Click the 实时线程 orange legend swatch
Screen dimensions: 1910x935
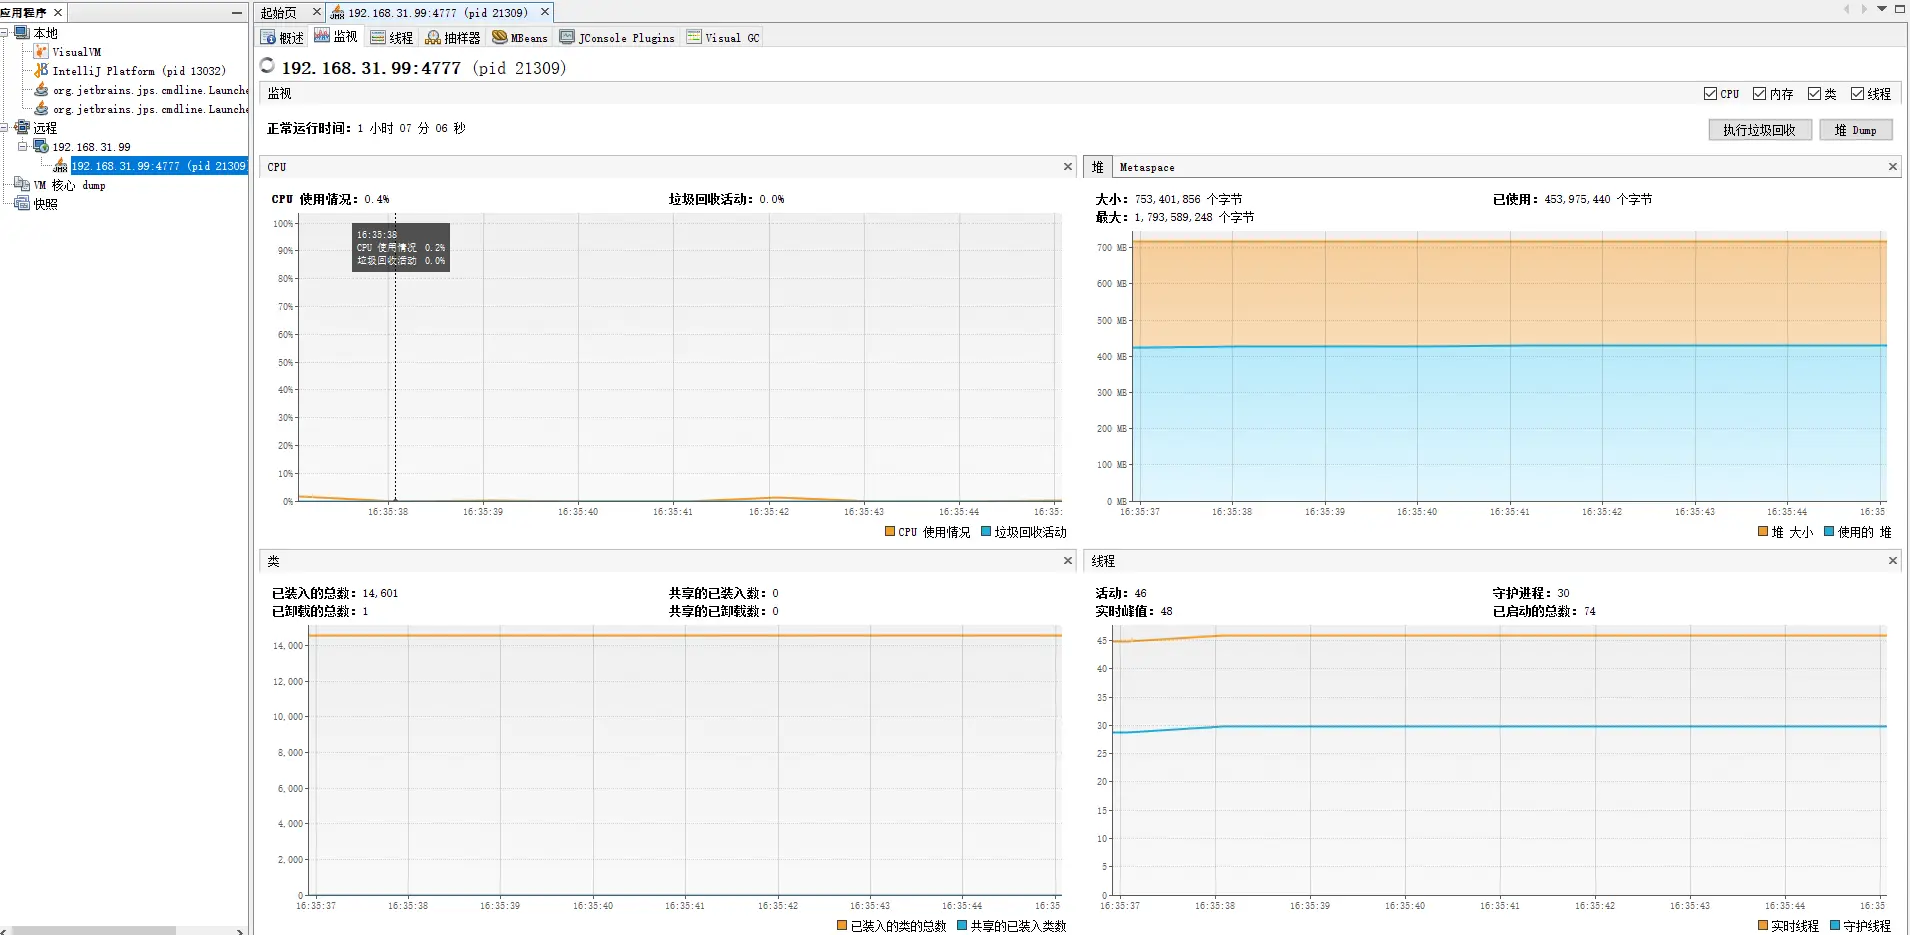pos(1763,926)
